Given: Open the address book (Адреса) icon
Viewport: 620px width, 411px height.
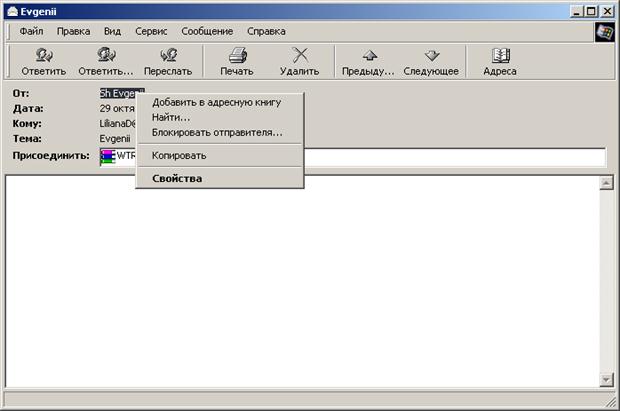Looking at the screenshot, I should coord(501,55).
